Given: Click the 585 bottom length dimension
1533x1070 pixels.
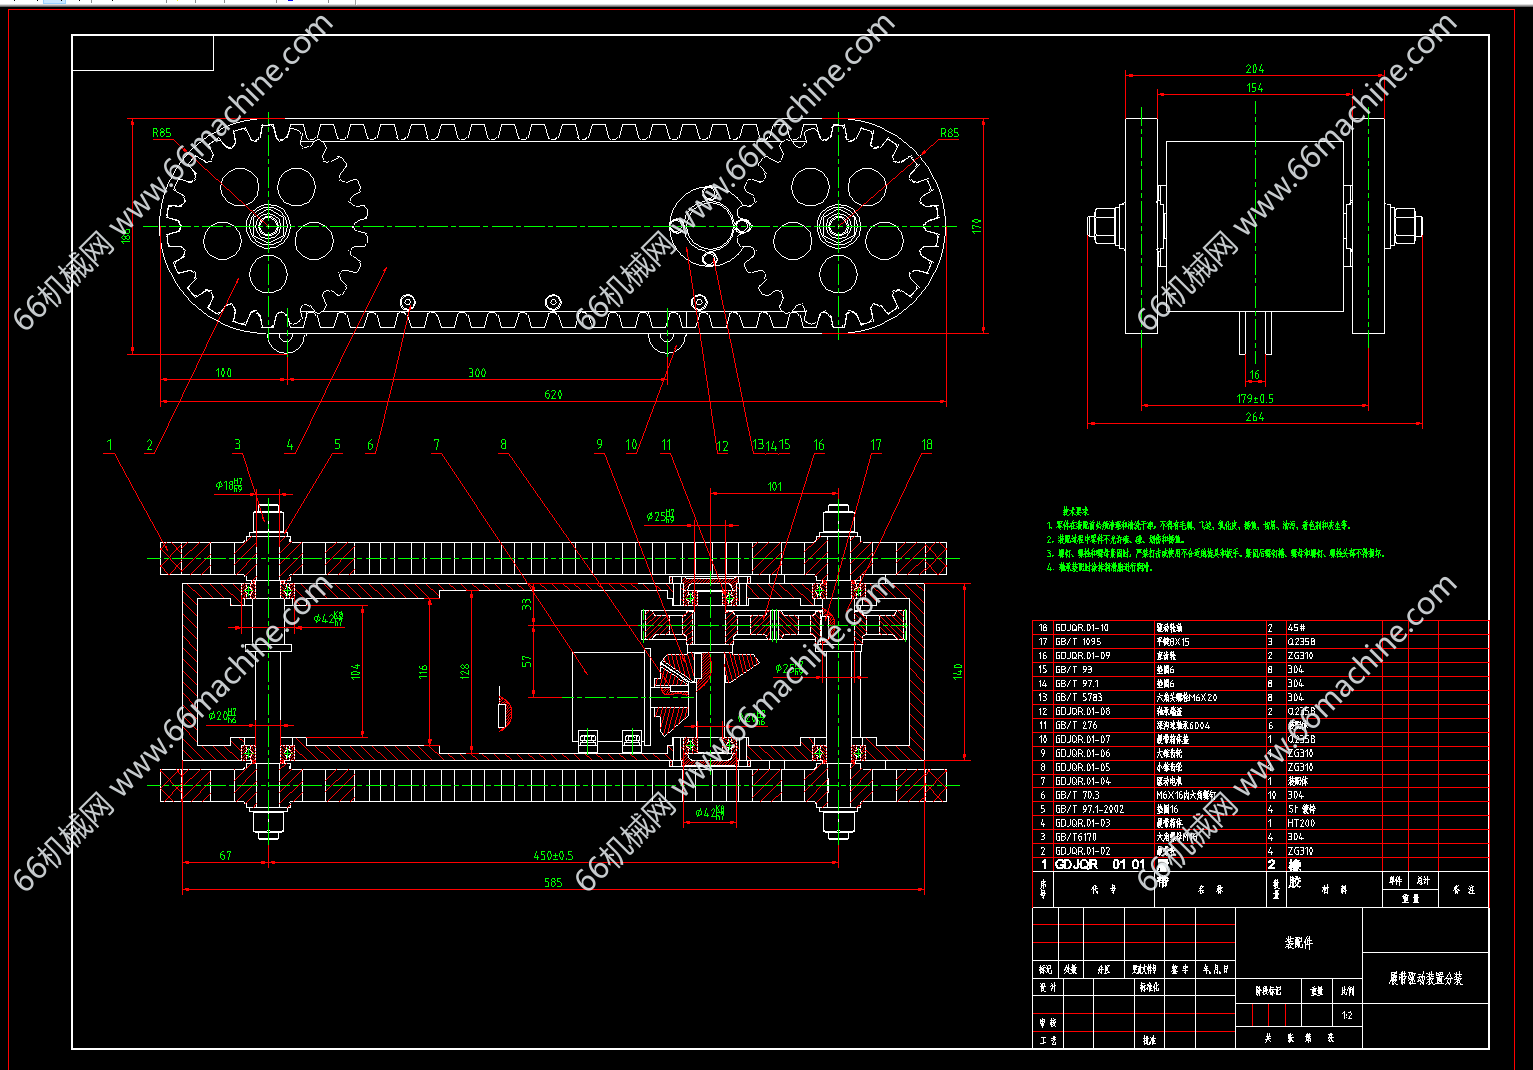Looking at the screenshot, I should point(553,883).
